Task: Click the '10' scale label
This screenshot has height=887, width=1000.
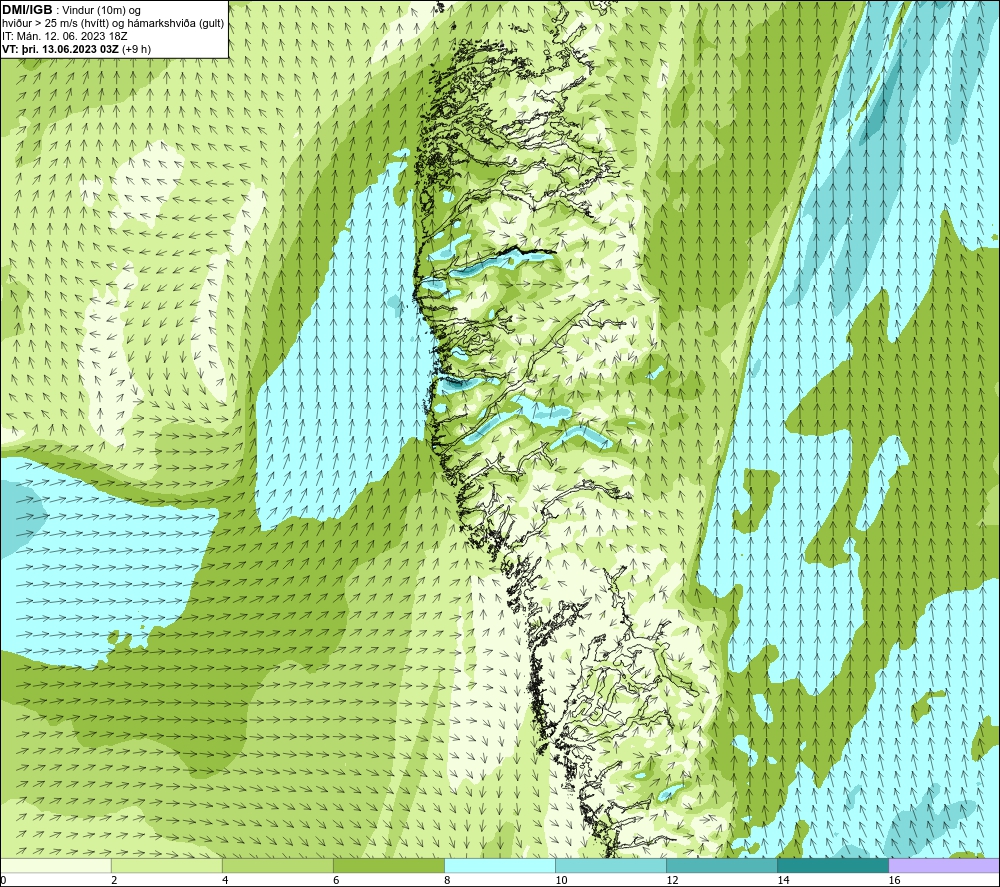Action: tap(561, 881)
